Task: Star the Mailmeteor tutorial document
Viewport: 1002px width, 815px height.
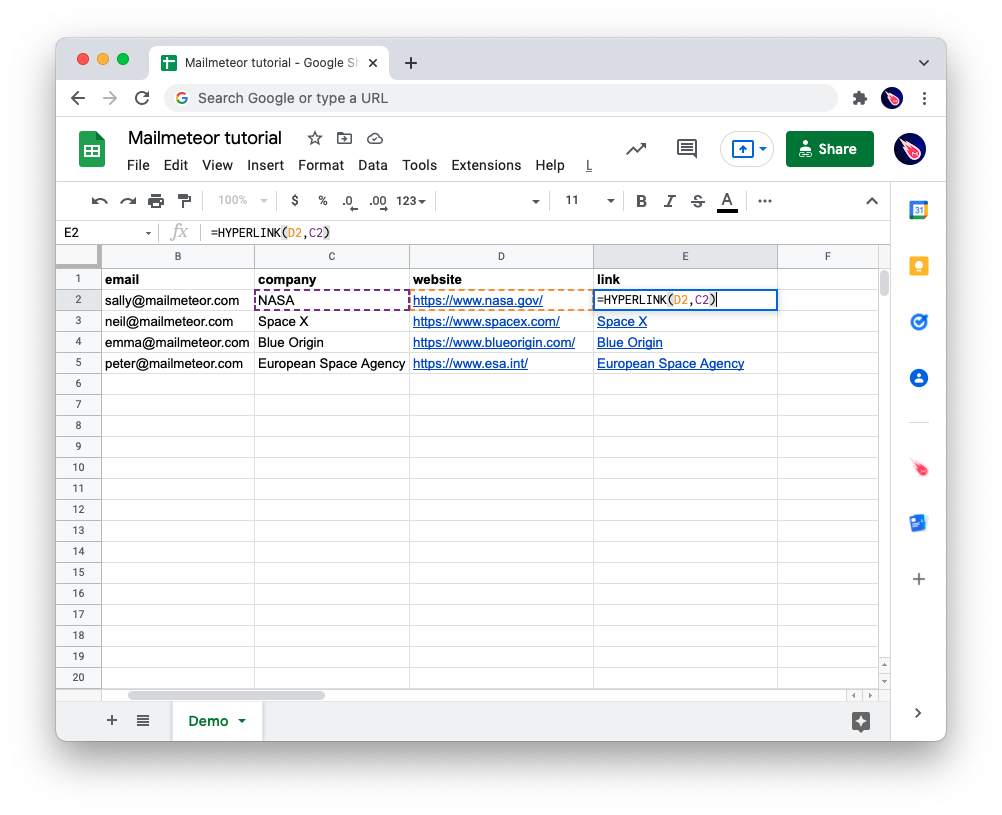Action: [314, 138]
